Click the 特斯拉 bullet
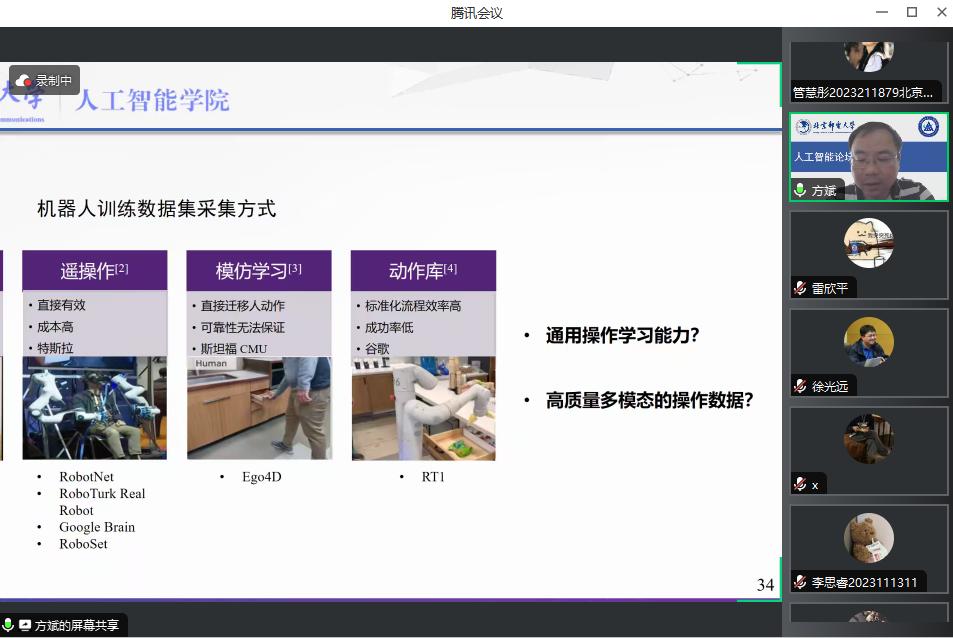This screenshot has width=953, height=638. point(55,348)
